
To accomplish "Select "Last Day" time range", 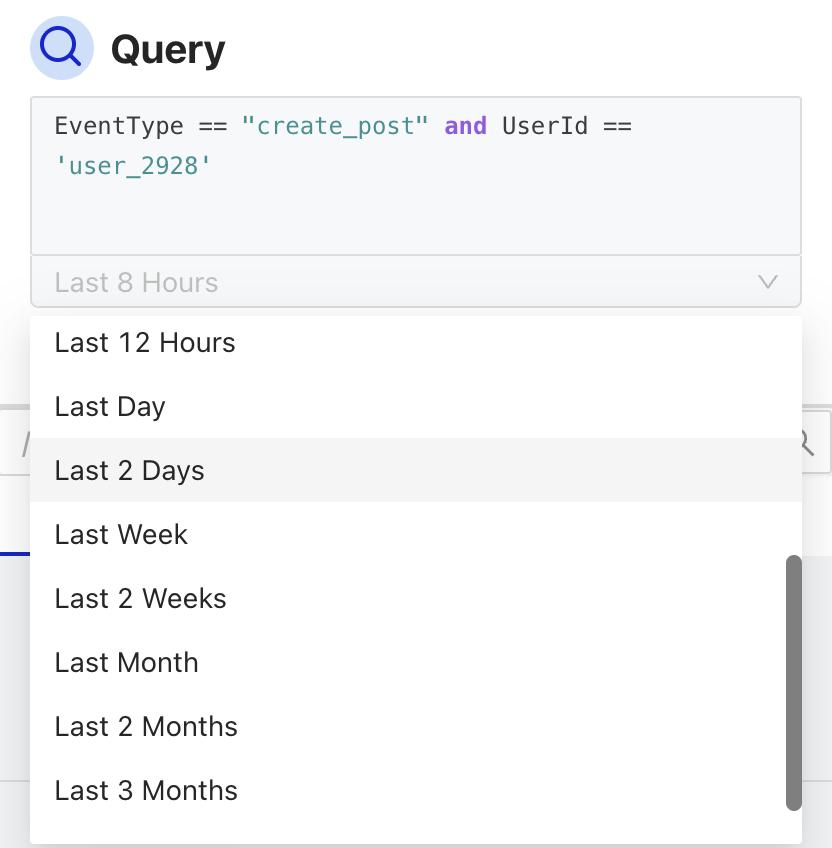I will coord(110,407).
